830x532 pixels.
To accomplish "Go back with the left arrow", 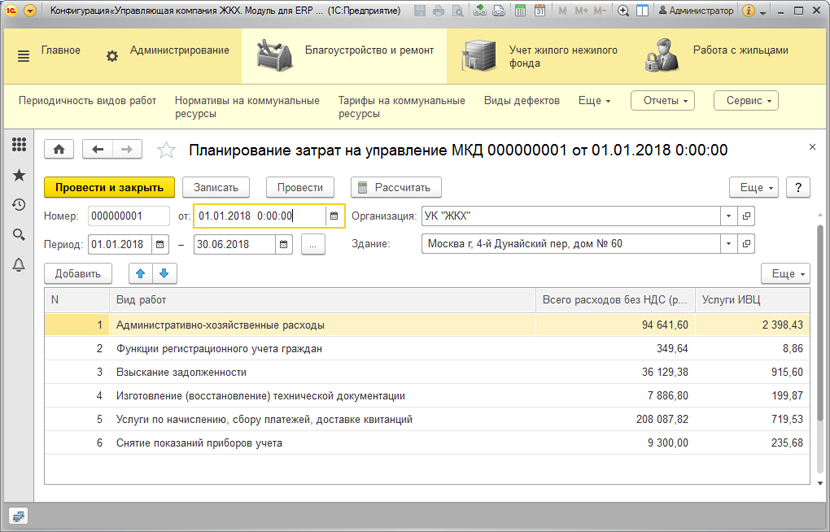I will [x=97, y=149].
